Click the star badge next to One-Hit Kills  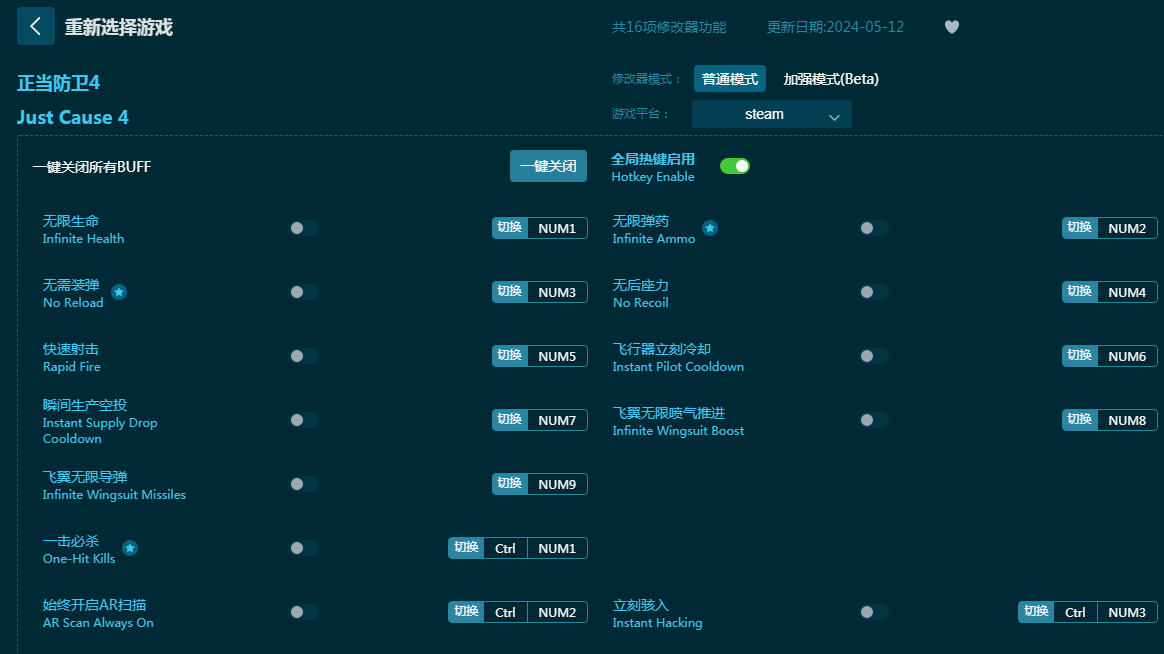click(x=130, y=548)
